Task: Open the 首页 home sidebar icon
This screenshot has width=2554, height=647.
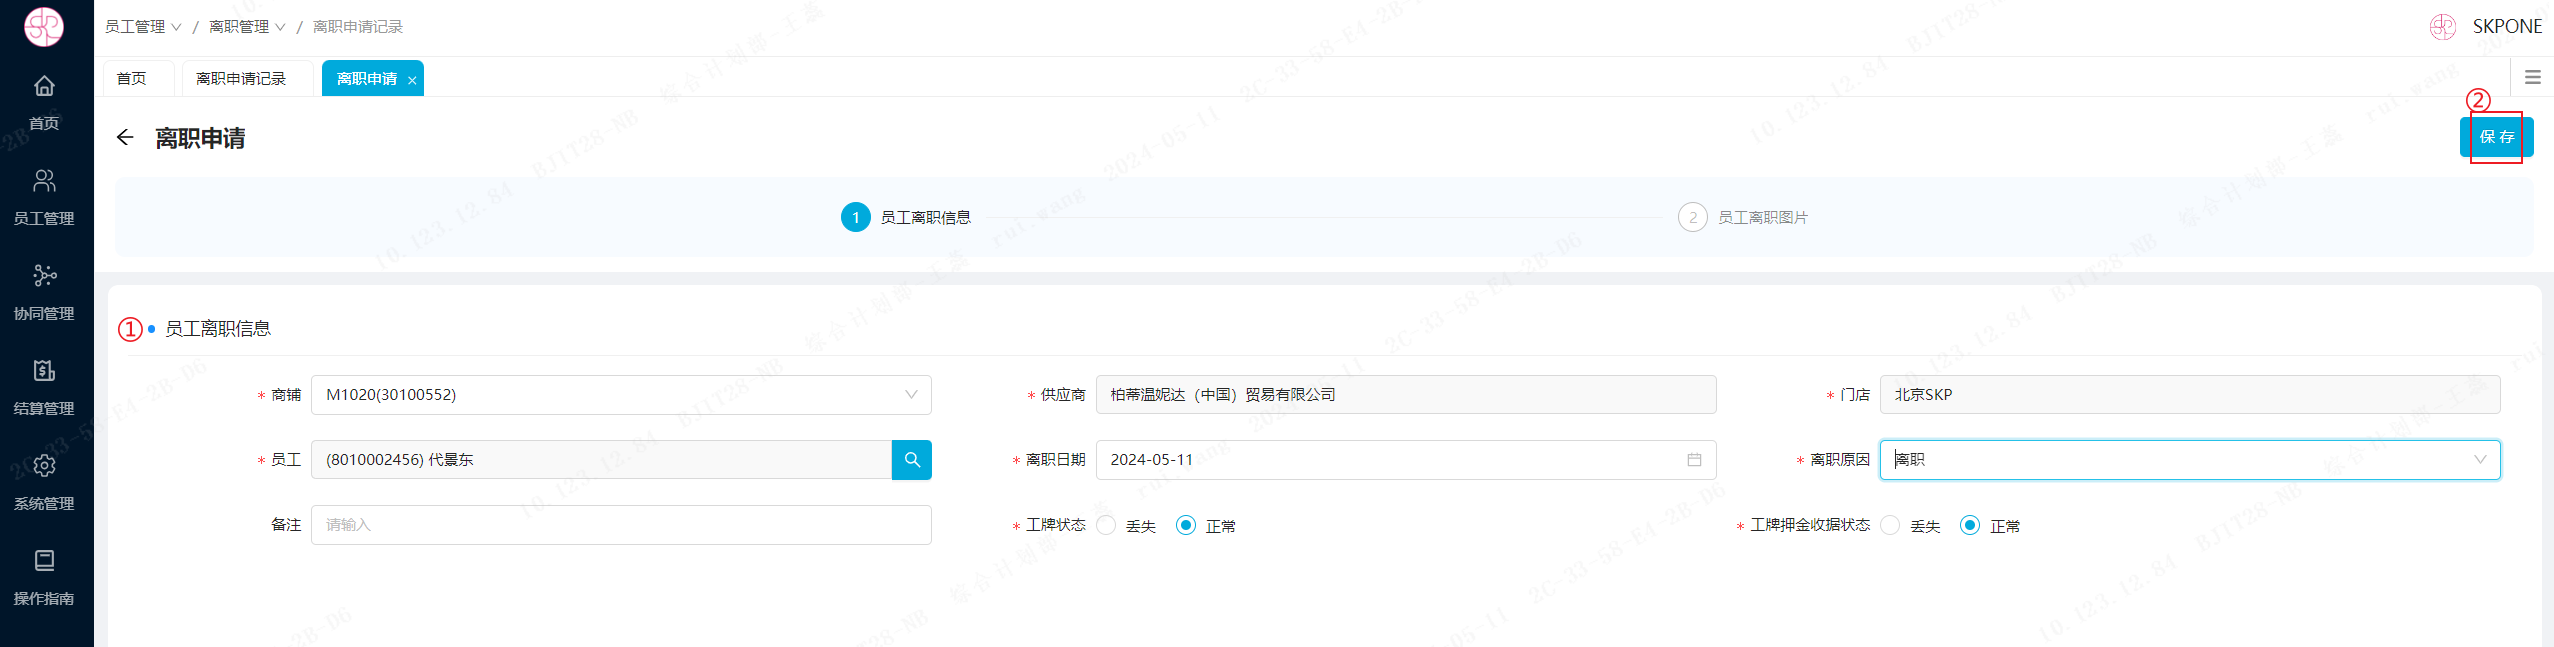Action: [44, 87]
